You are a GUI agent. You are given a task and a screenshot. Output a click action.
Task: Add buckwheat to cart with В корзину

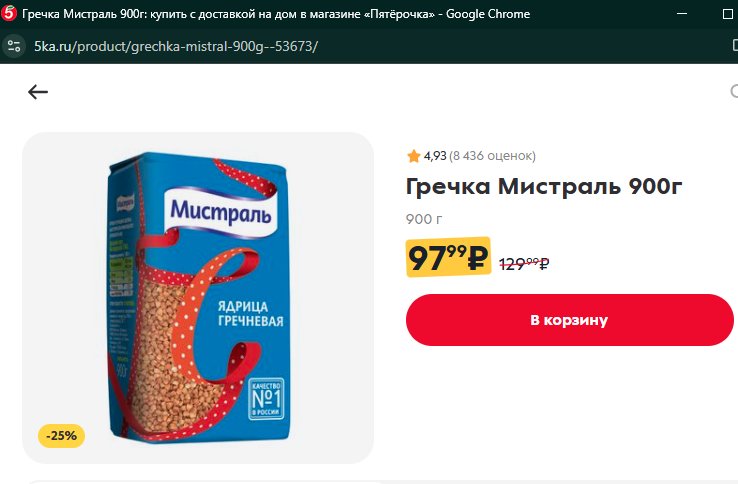click(x=570, y=320)
